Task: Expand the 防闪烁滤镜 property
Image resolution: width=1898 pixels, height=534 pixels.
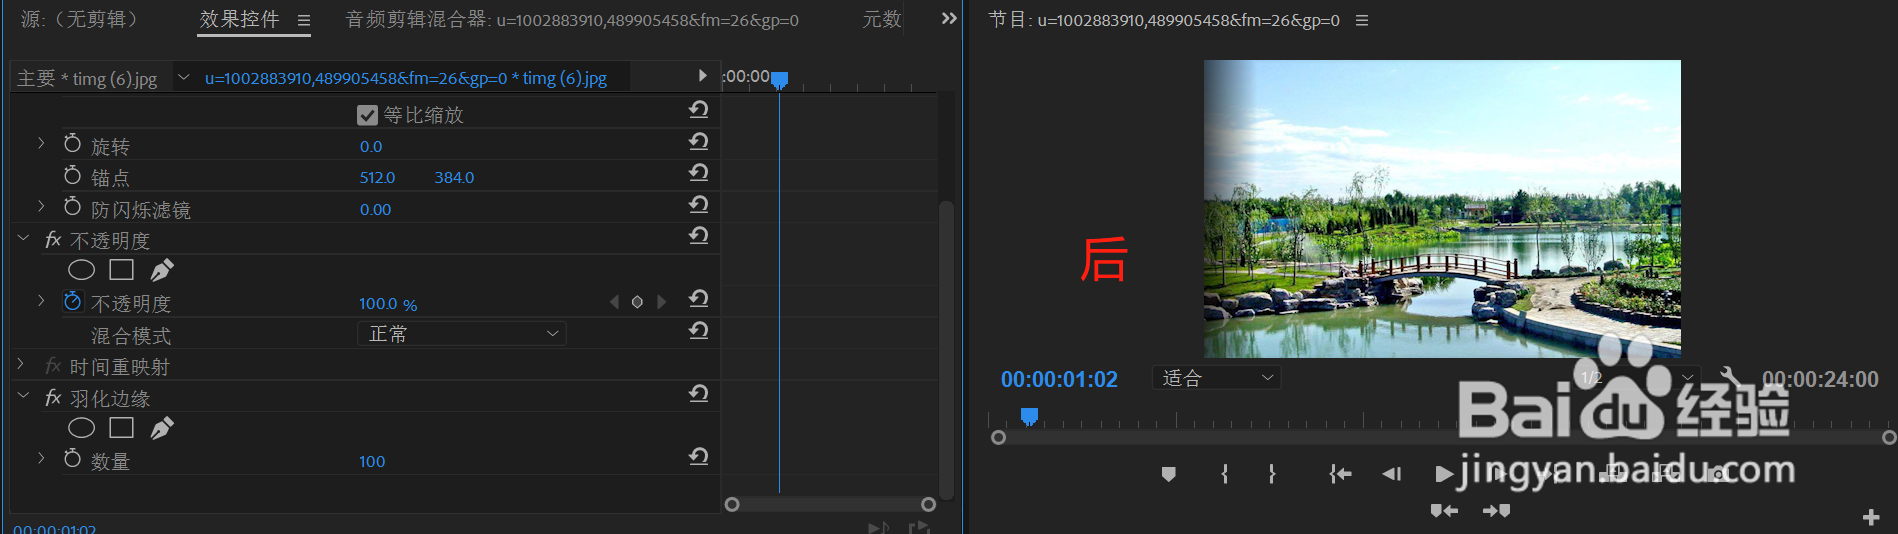Action: (x=41, y=207)
